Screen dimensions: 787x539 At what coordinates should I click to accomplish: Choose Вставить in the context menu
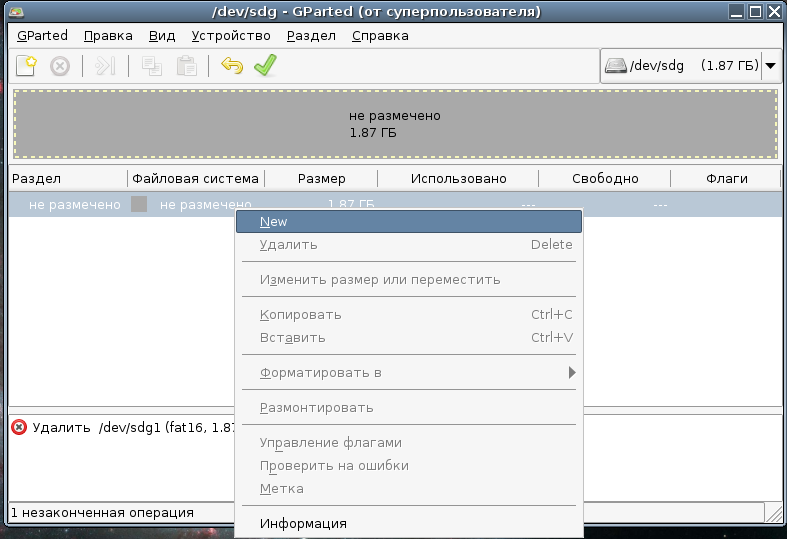point(409,338)
